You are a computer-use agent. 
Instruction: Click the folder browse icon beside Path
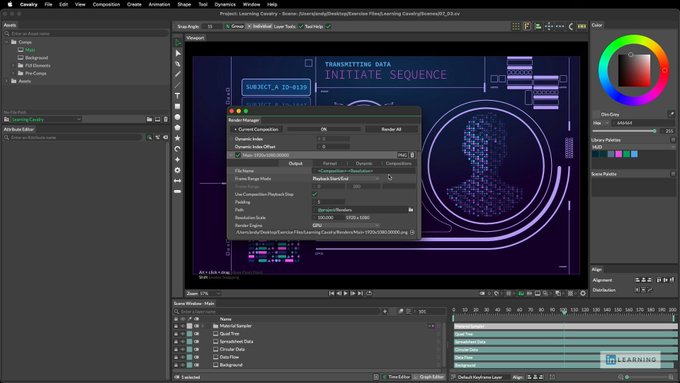(410, 210)
